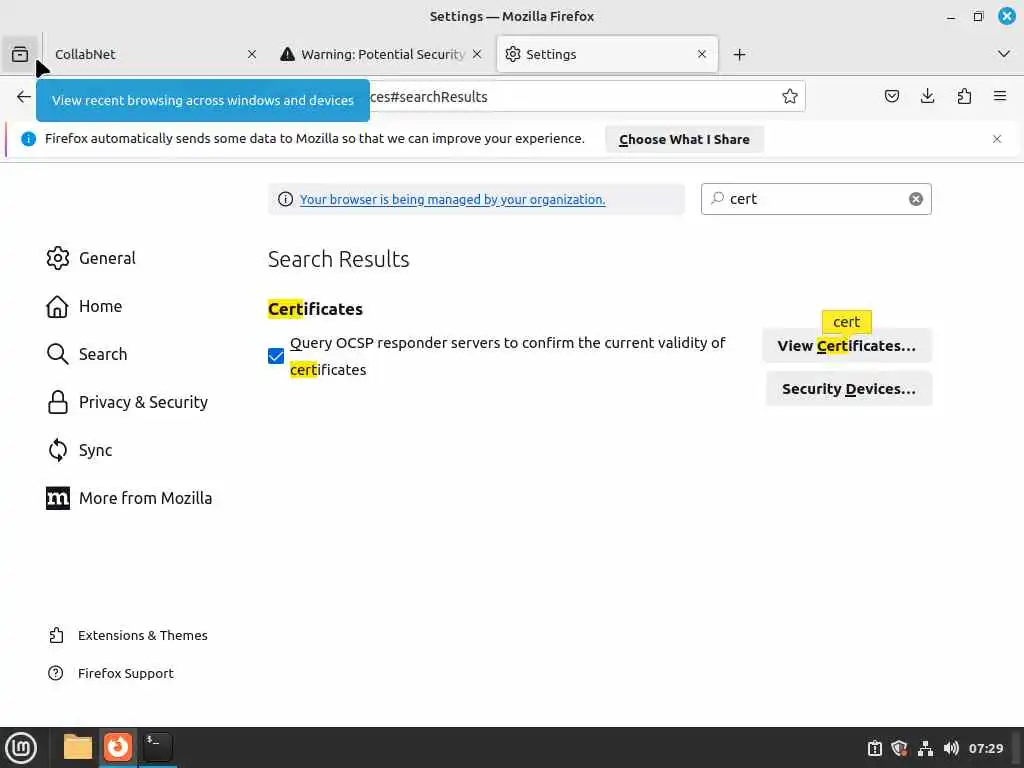
Task: Uncheck Query OCSP responder servers checkbox
Action: (276, 356)
